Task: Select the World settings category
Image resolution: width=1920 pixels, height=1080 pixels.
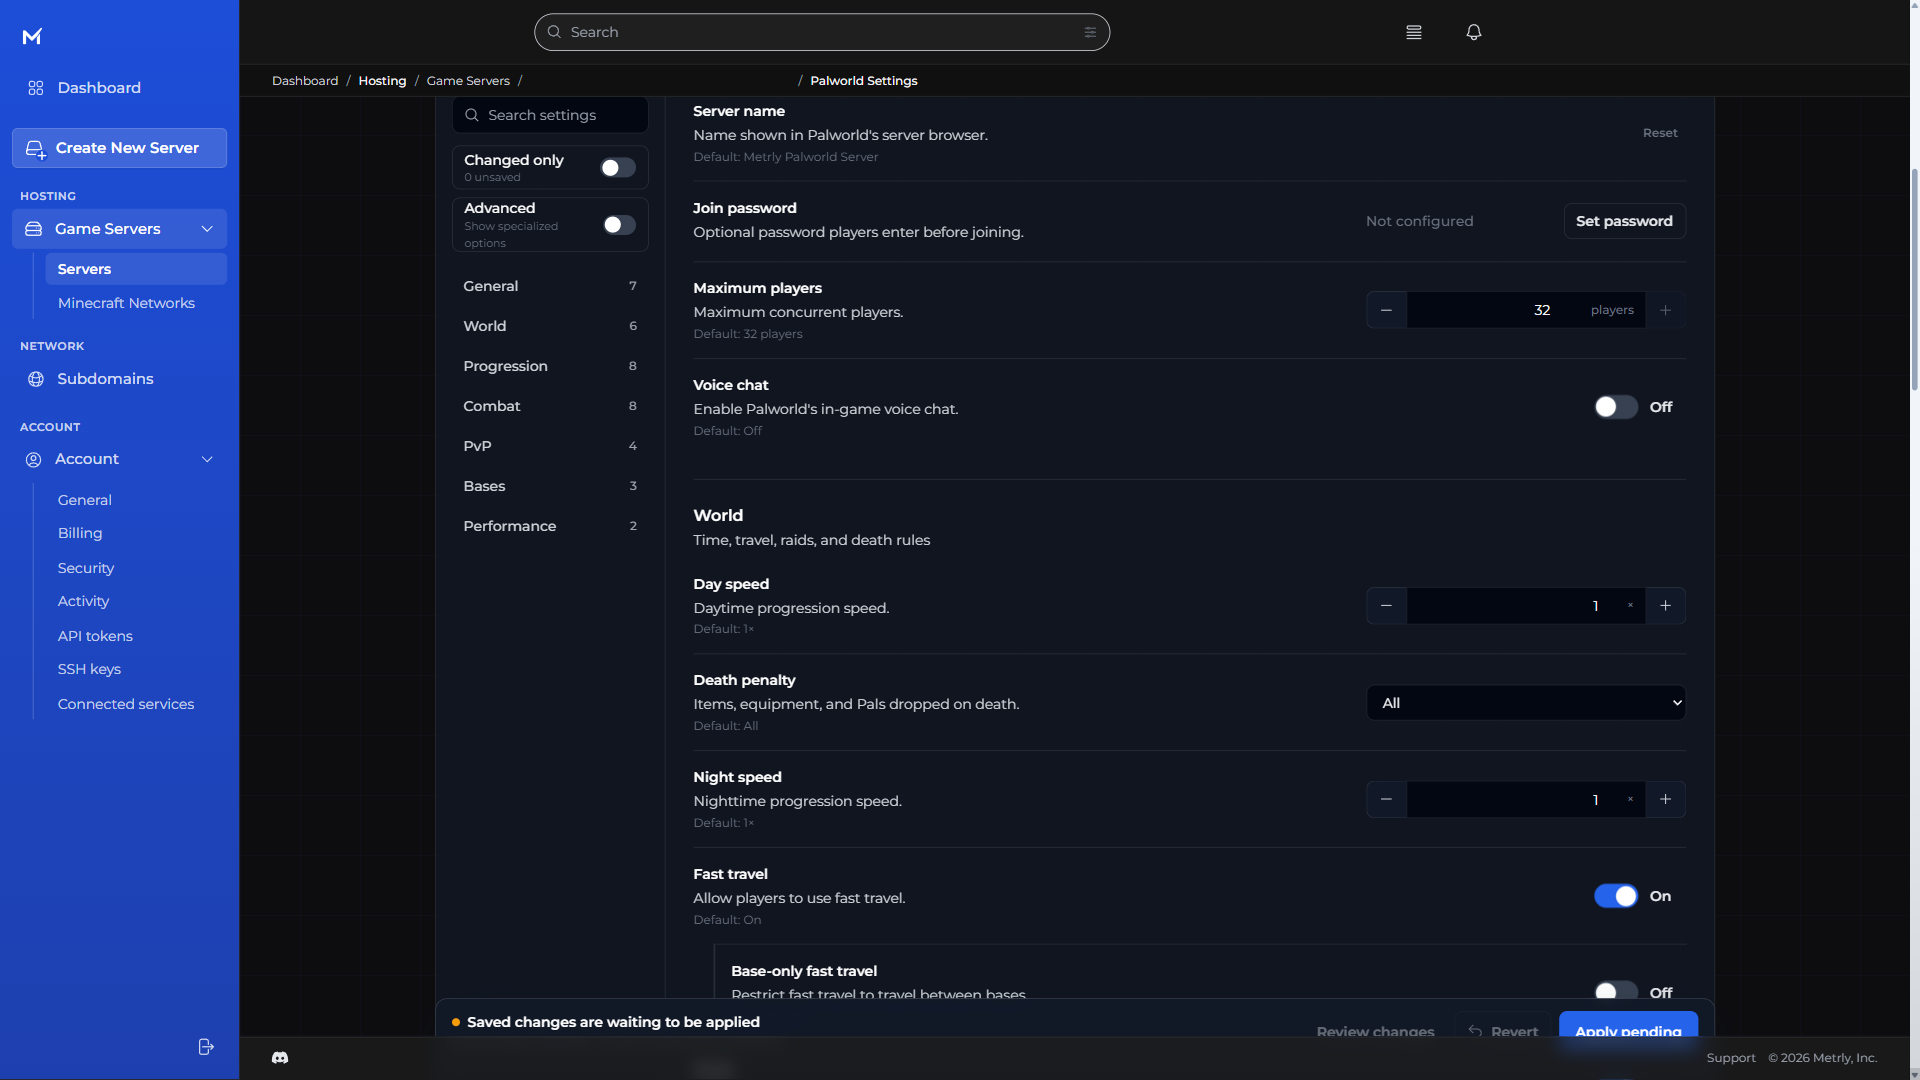Action: click(549, 326)
